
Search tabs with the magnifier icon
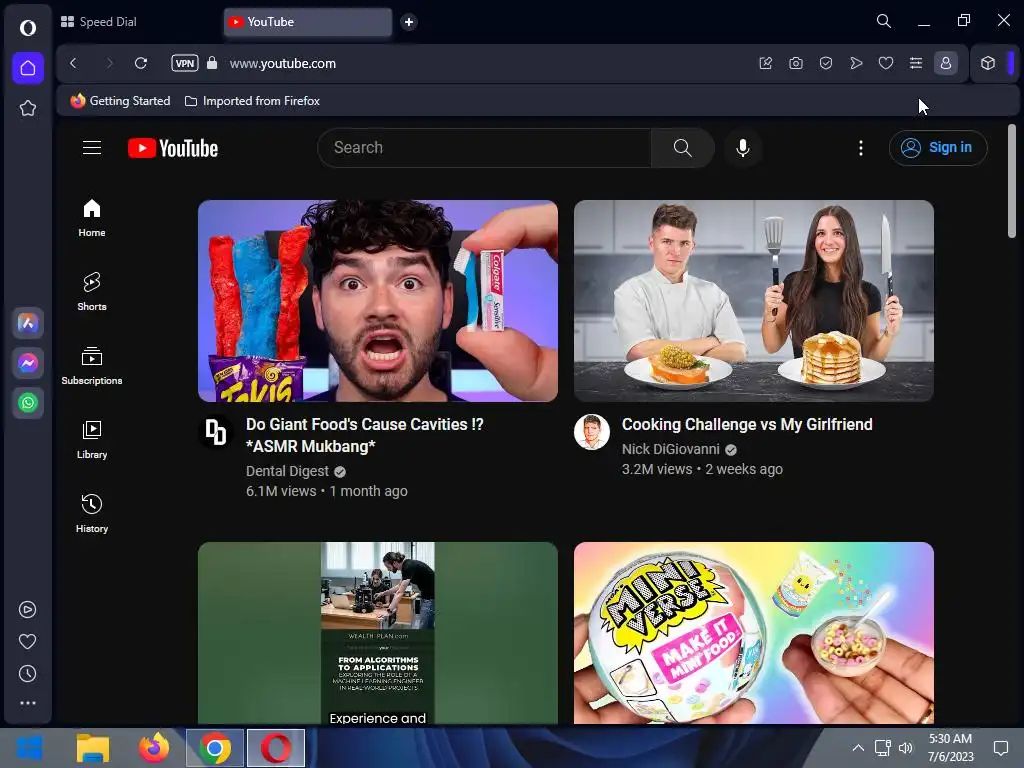(884, 22)
